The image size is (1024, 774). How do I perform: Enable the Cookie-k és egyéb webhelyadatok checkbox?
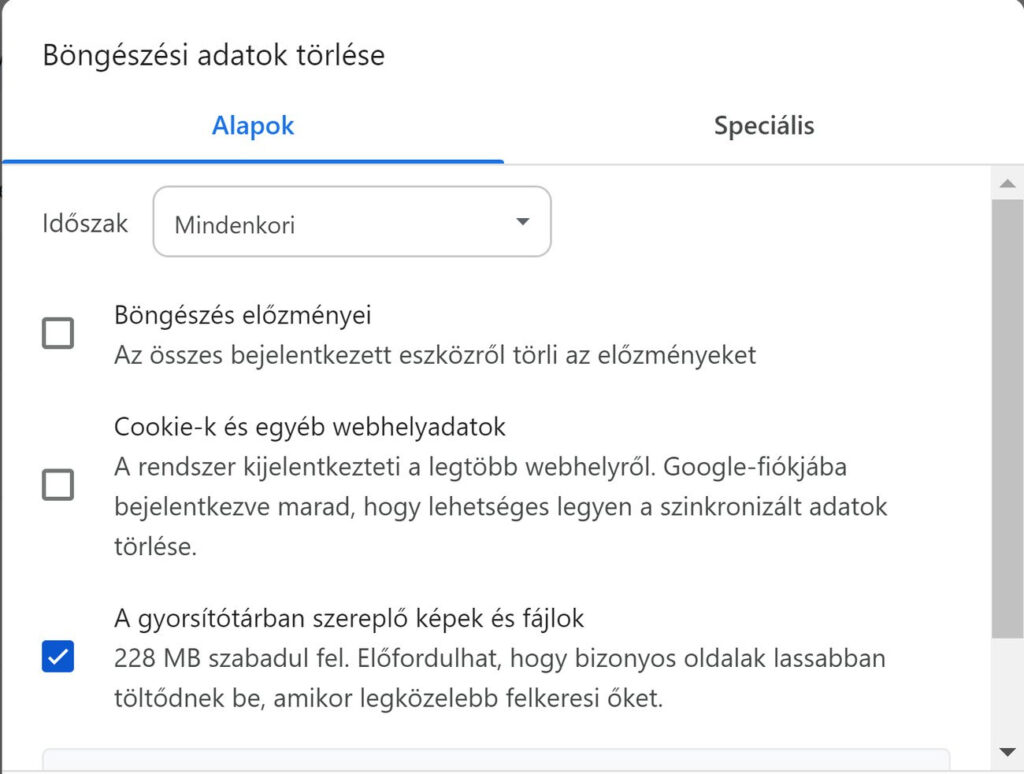tap(58, 486)
